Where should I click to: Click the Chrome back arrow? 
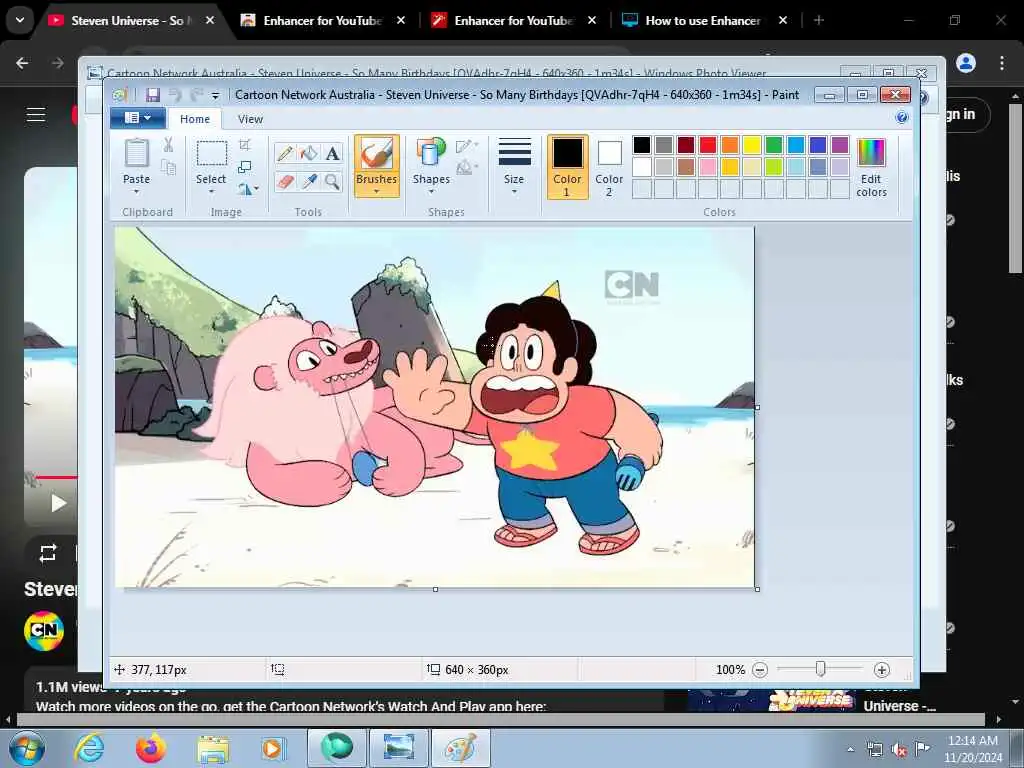tap(22, 63)
